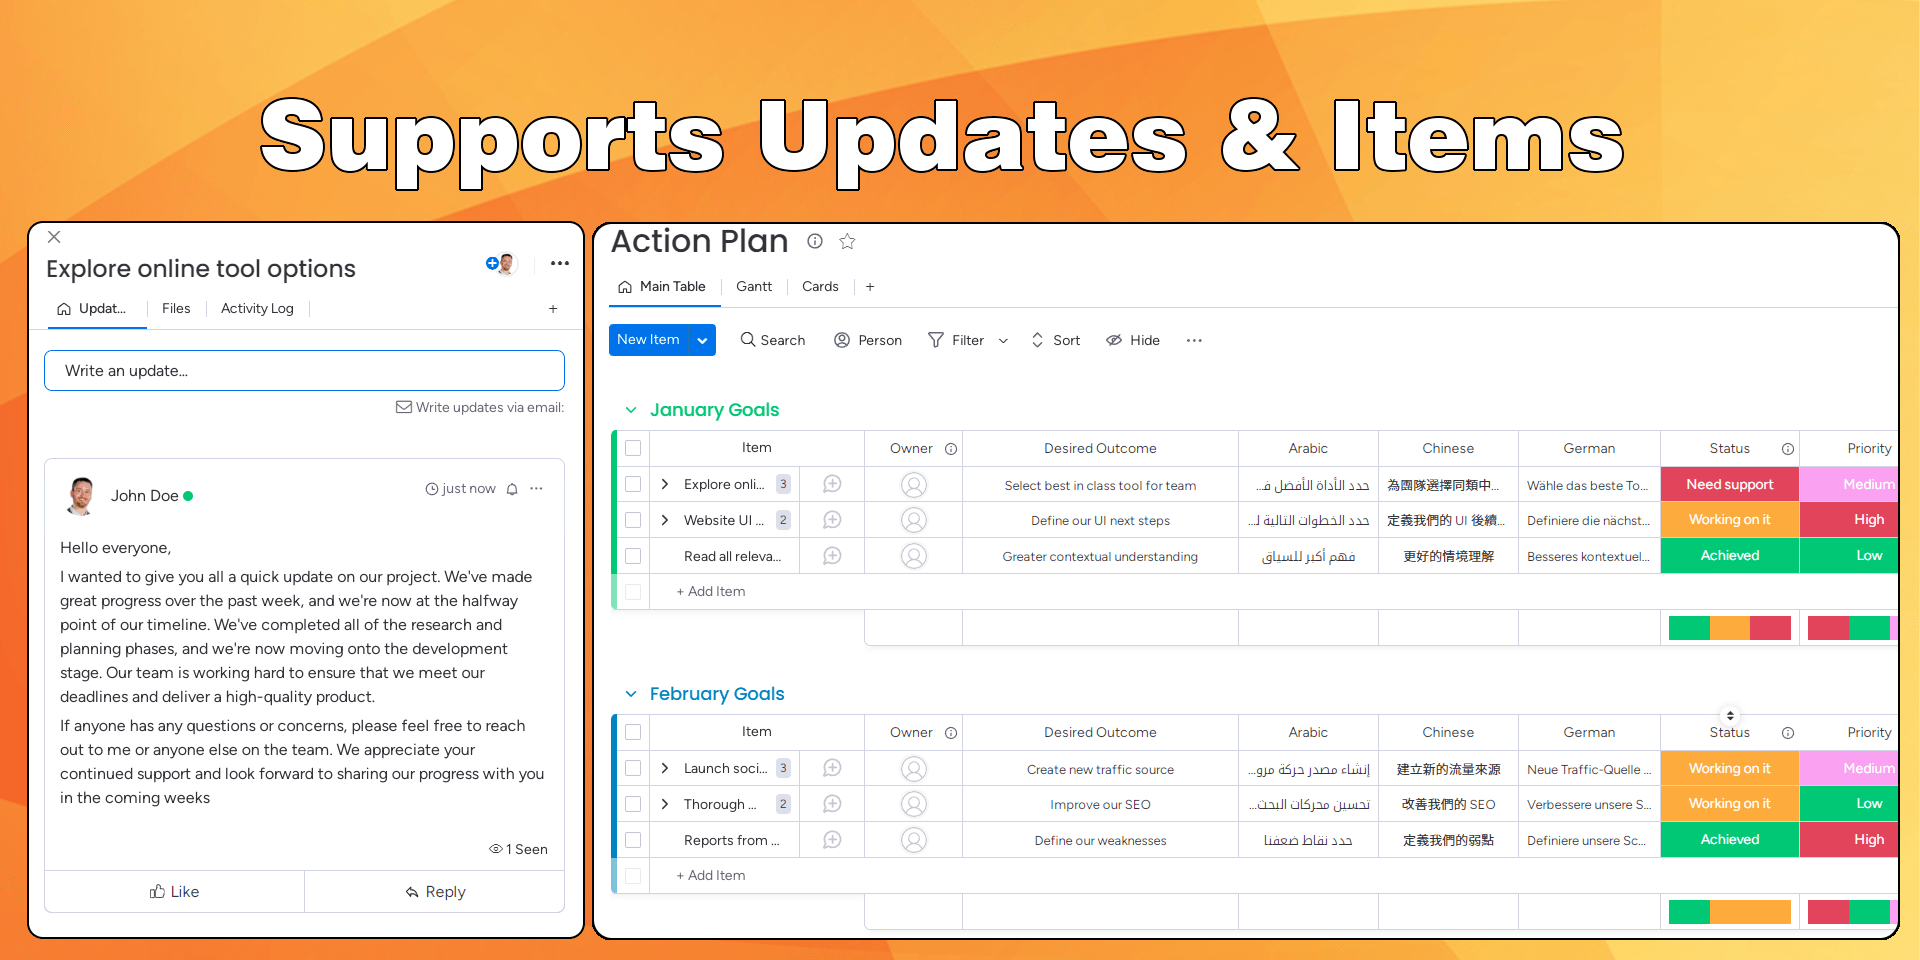Assign owner for Thorough row
The height and width of the screenshot is (960, 1920).
[914, 804]
